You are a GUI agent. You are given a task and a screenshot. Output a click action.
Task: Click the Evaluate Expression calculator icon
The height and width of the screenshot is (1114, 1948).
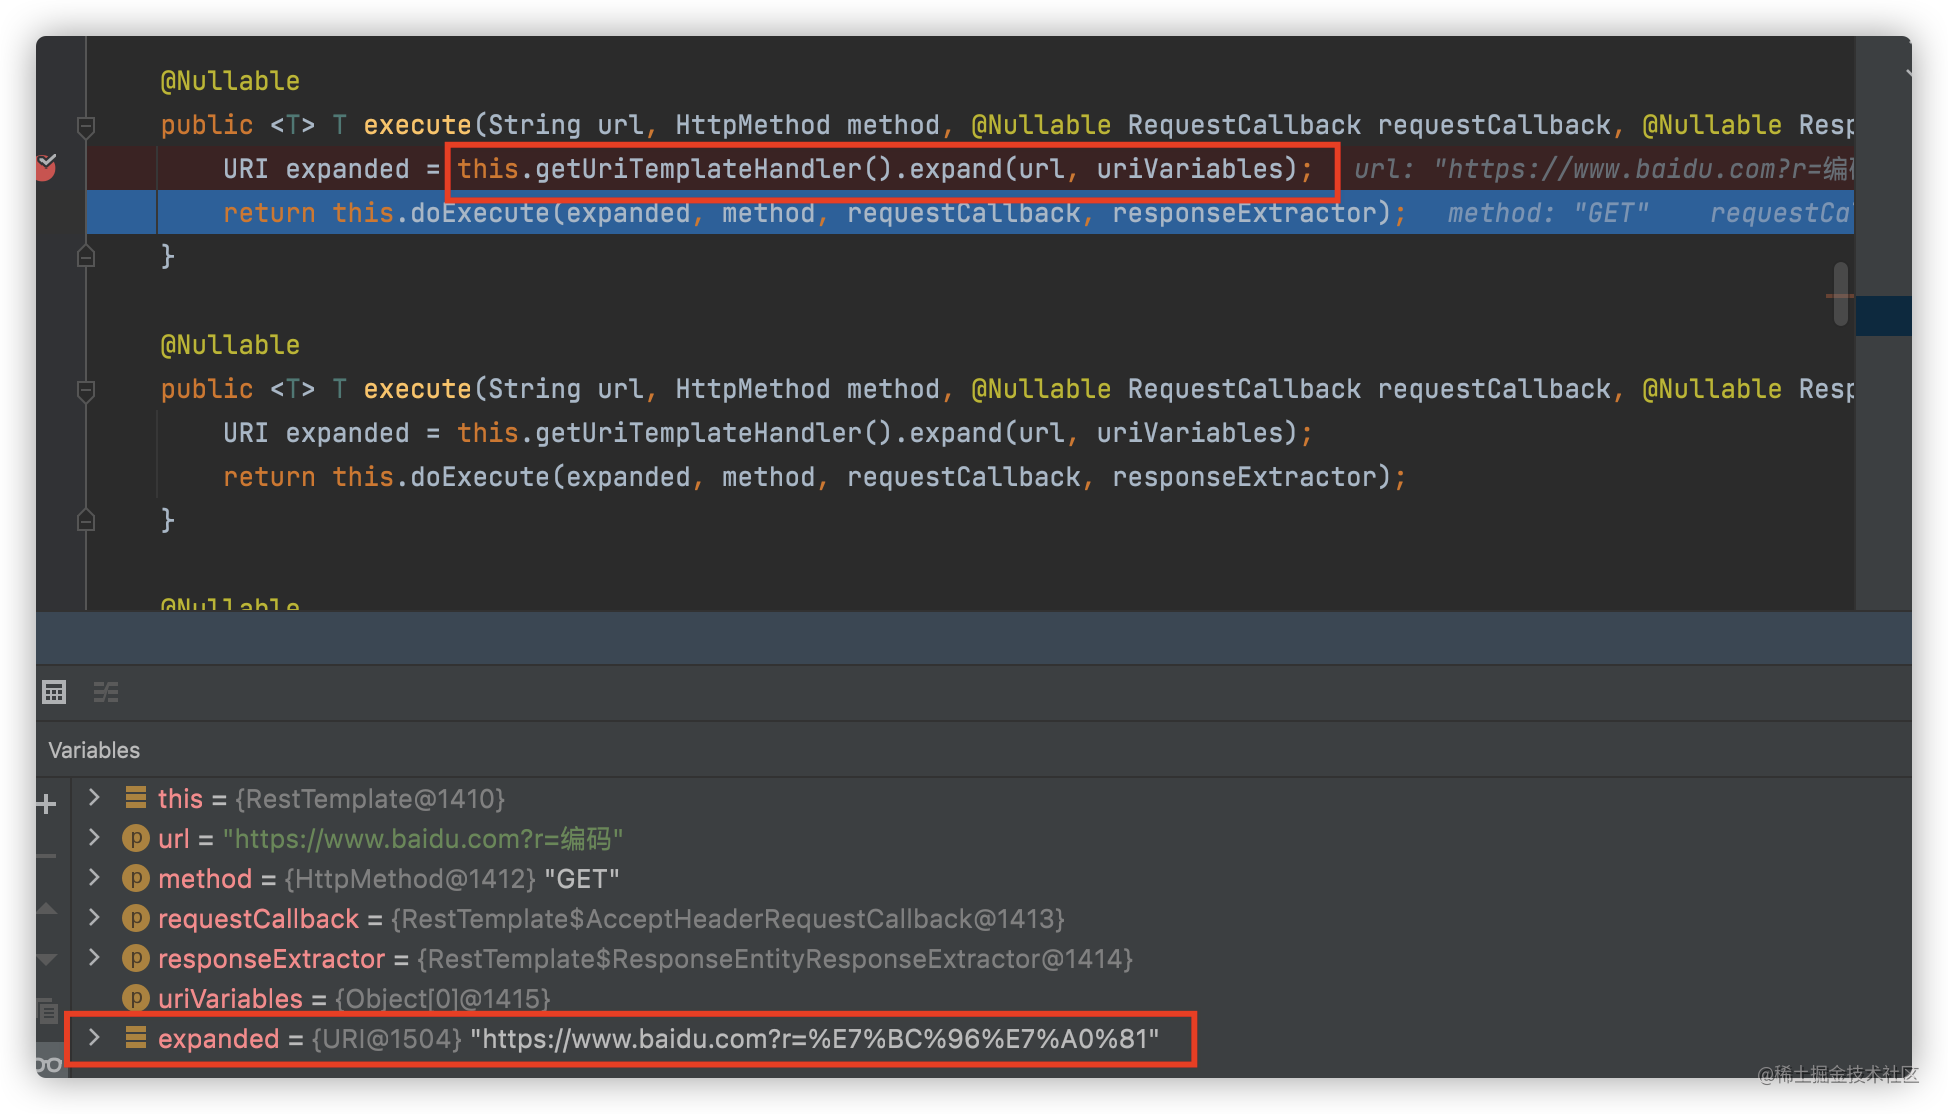point(54,692)
